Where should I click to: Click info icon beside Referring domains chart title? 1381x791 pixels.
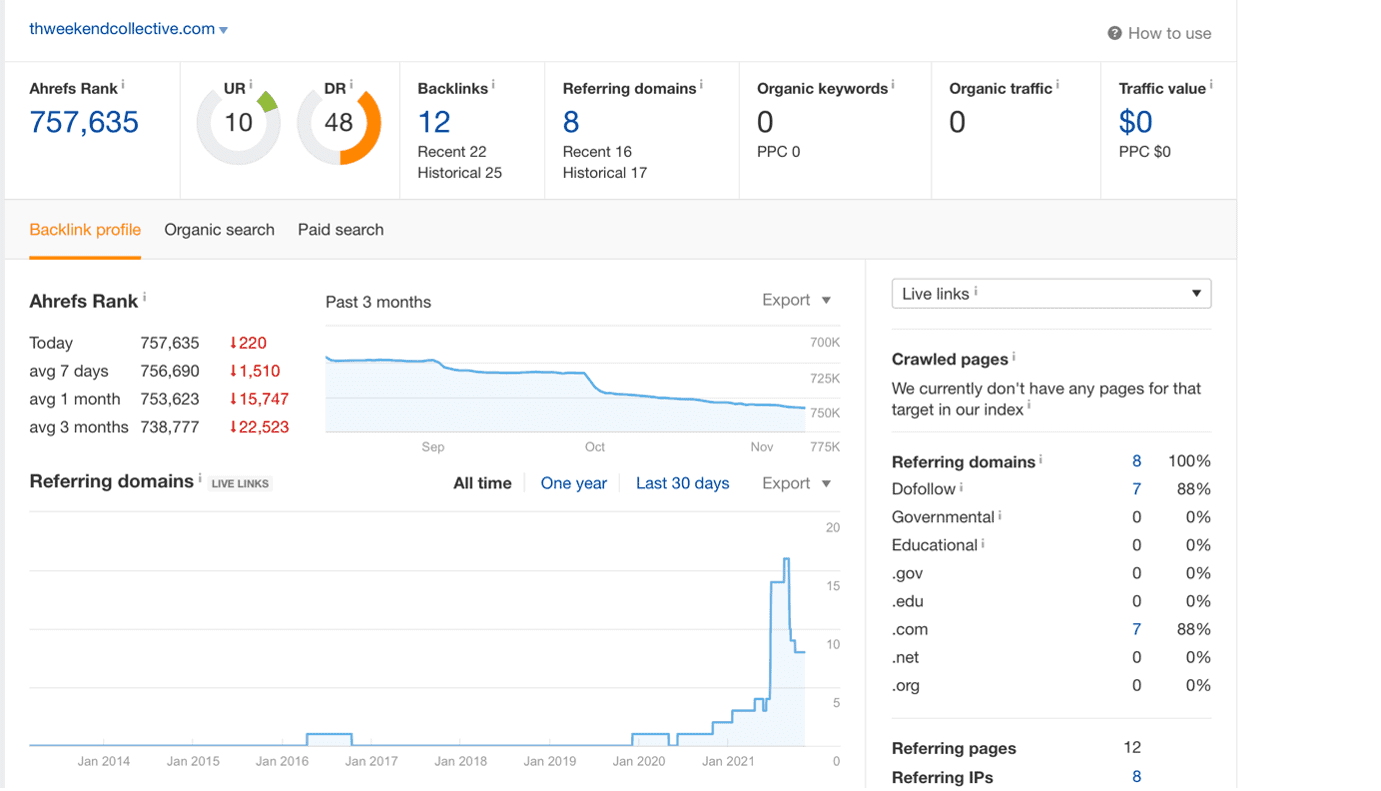pos(200,477)
